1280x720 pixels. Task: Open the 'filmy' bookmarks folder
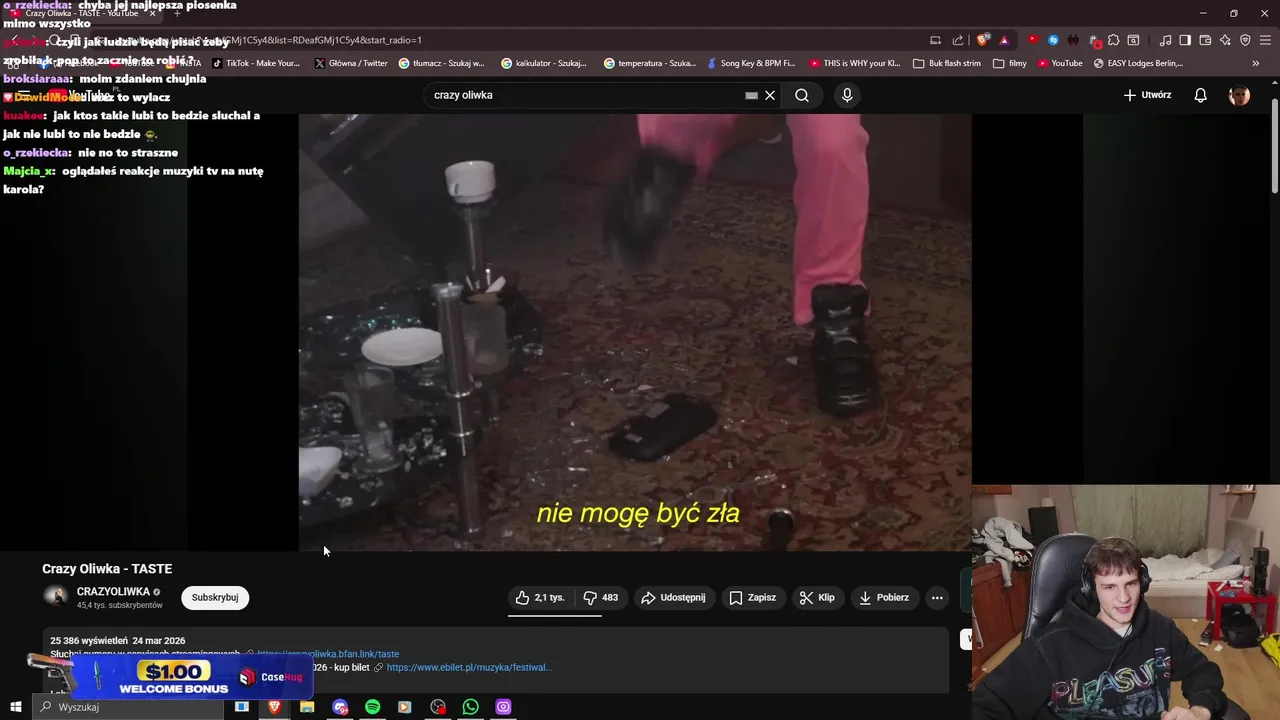1010,63
